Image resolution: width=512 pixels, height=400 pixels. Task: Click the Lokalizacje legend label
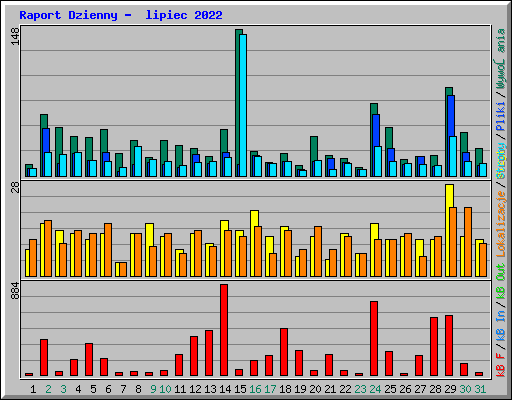[501, 224]
